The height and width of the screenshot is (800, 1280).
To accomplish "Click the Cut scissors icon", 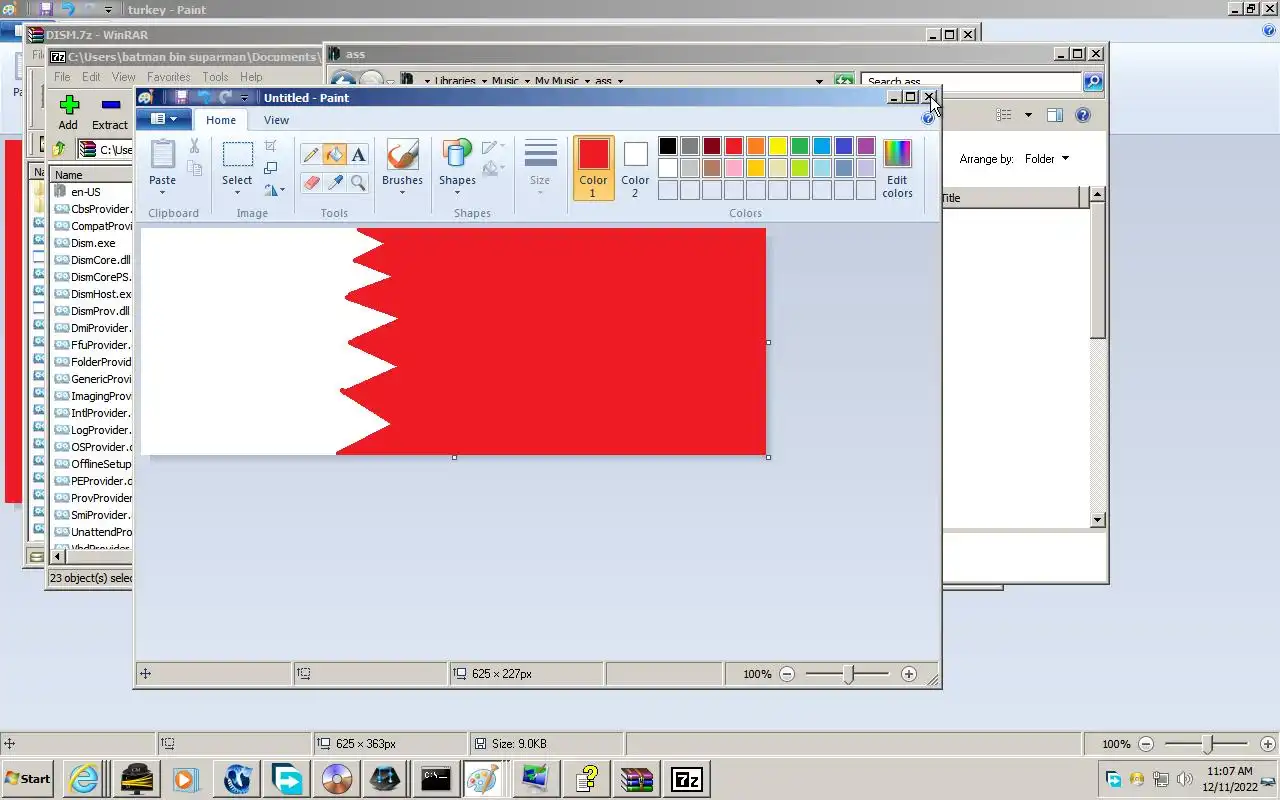I will pyautogui.click(x=194, y=147).
